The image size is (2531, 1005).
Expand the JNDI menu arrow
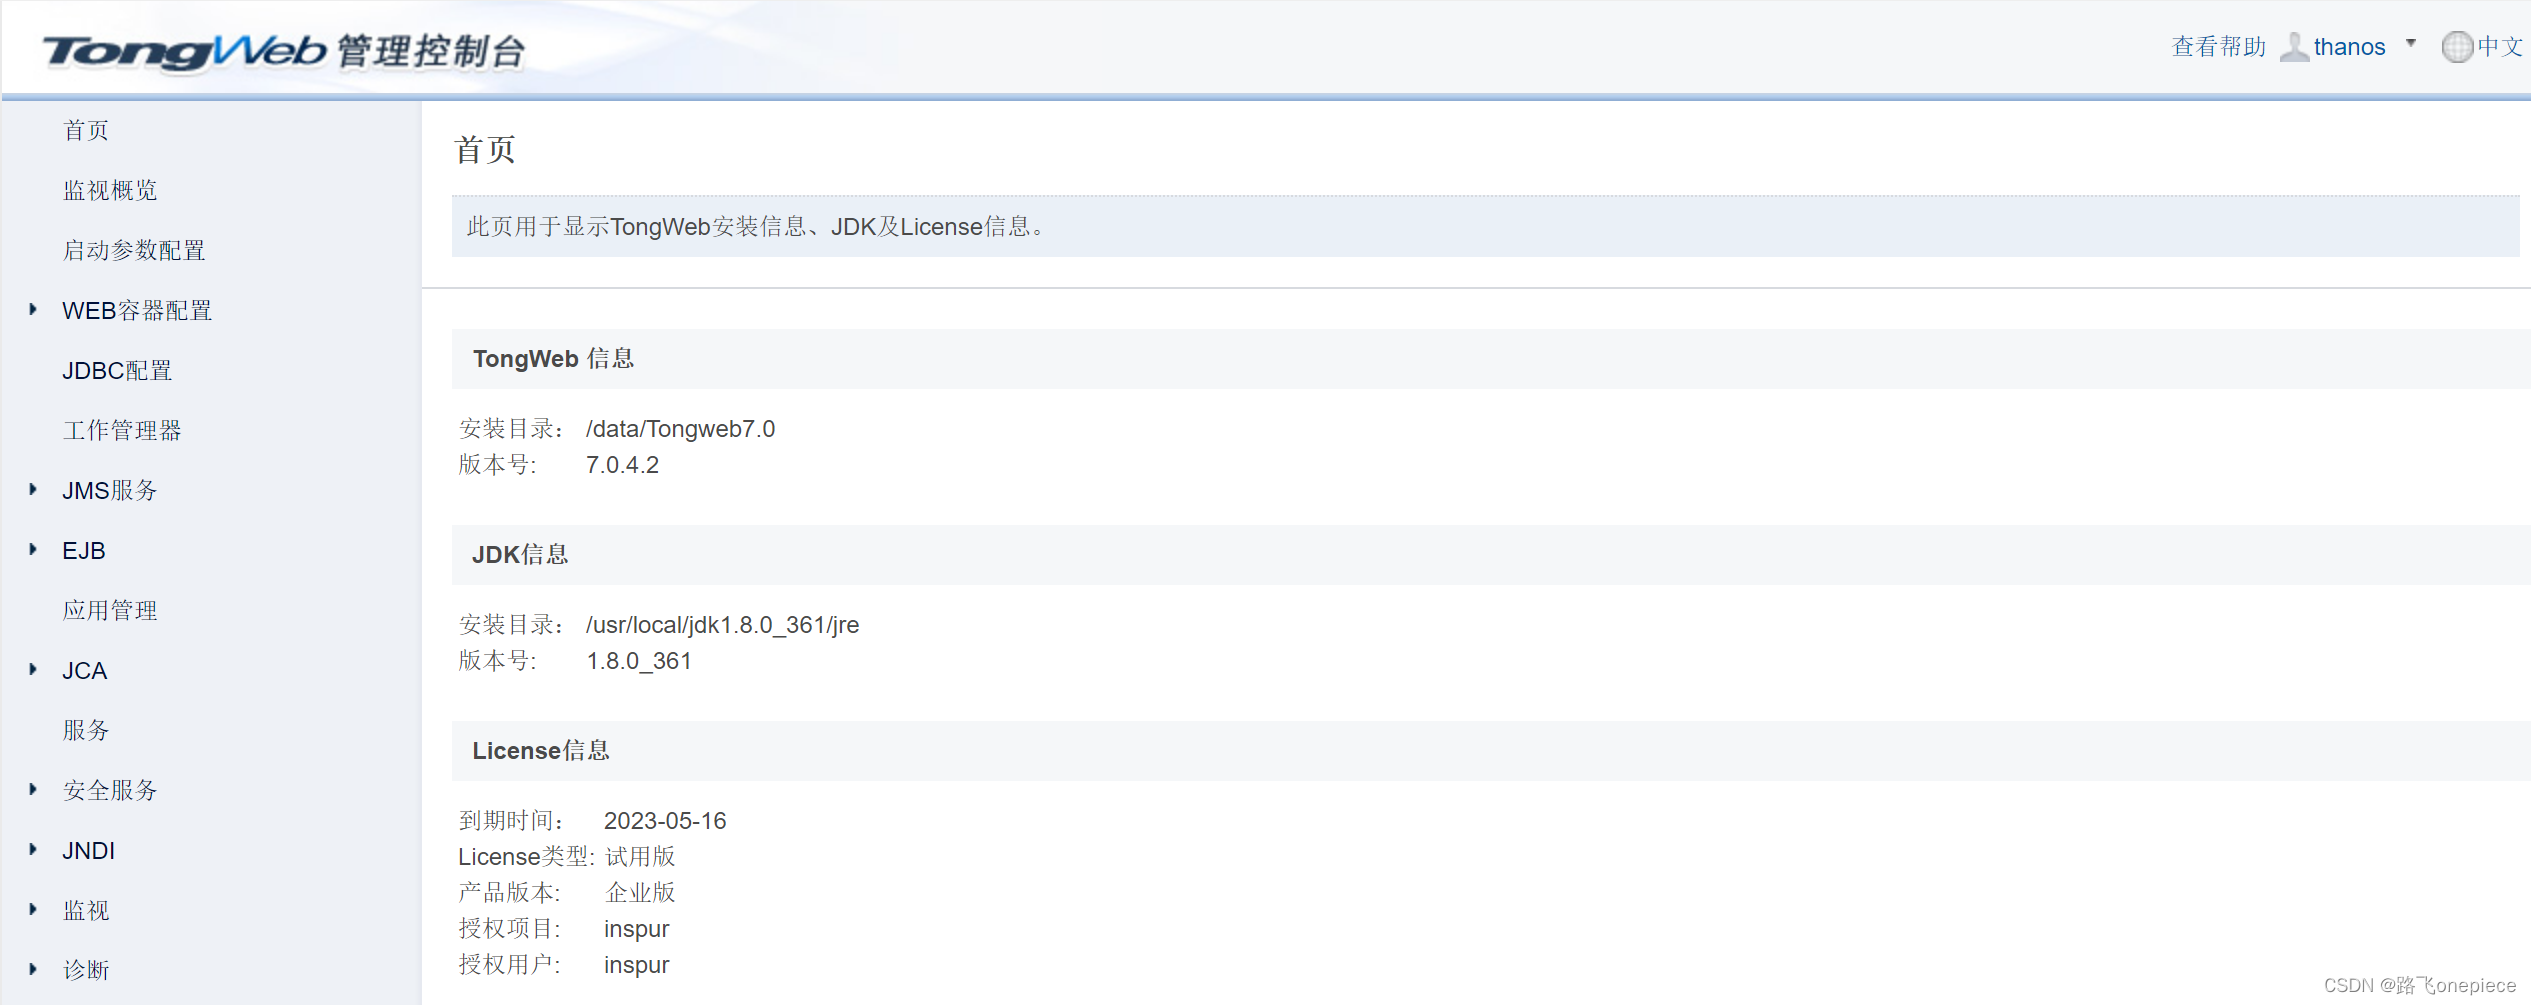[x=33, y=850]
